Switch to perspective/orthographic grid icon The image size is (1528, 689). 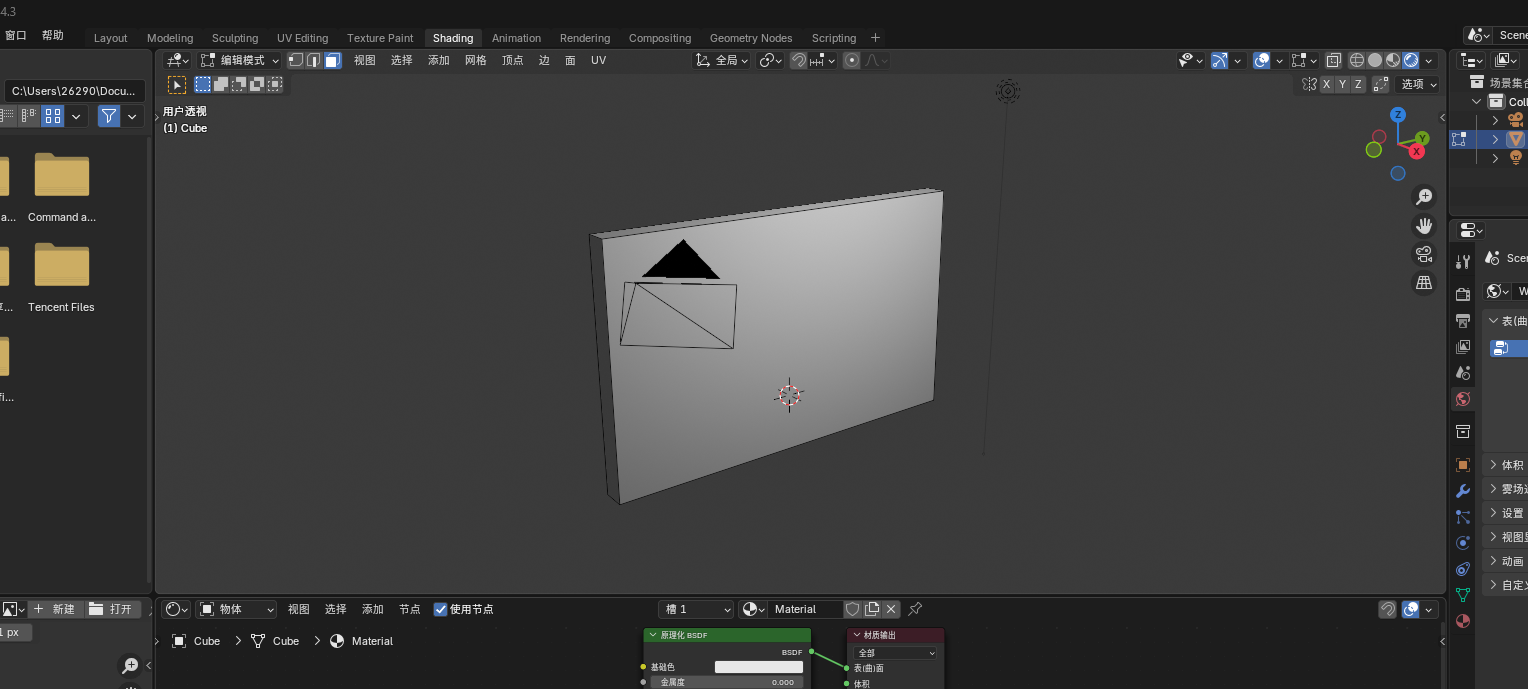point(1424,283)
